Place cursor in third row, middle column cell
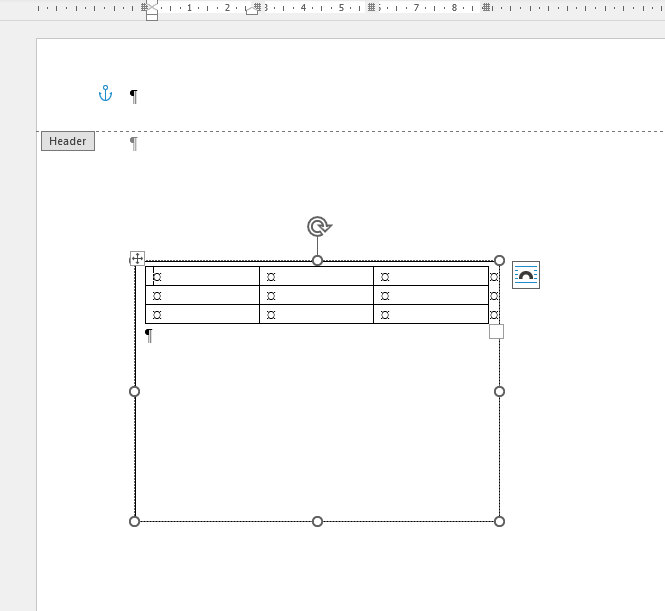 [316, 314]
